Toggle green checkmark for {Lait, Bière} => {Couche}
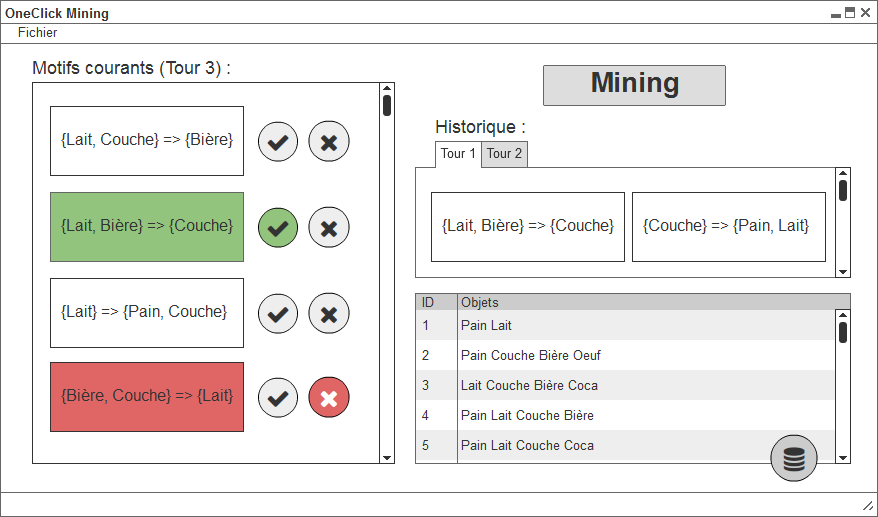The image size is (878, 517). [278, 227]
